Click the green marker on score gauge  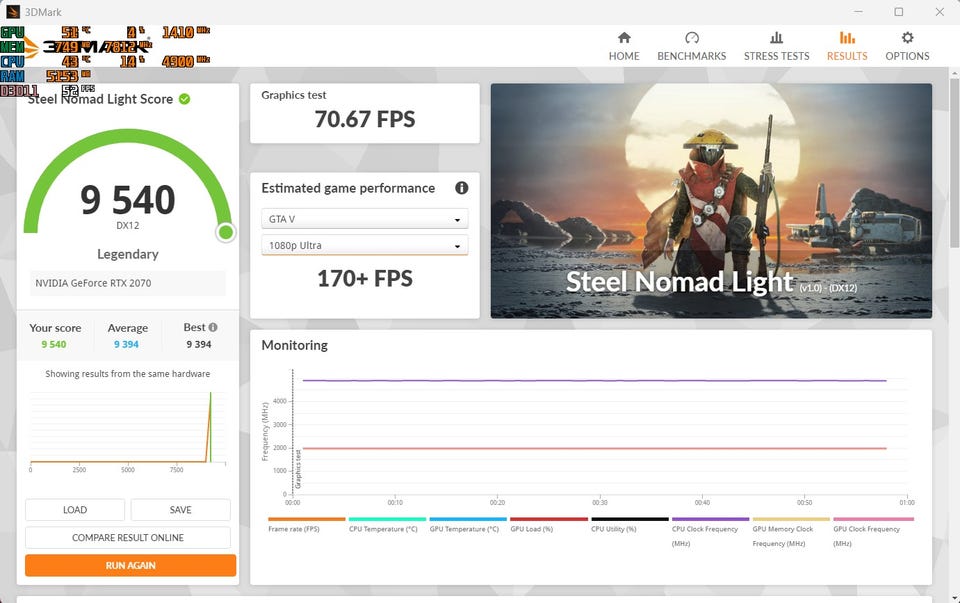(226, 232)
